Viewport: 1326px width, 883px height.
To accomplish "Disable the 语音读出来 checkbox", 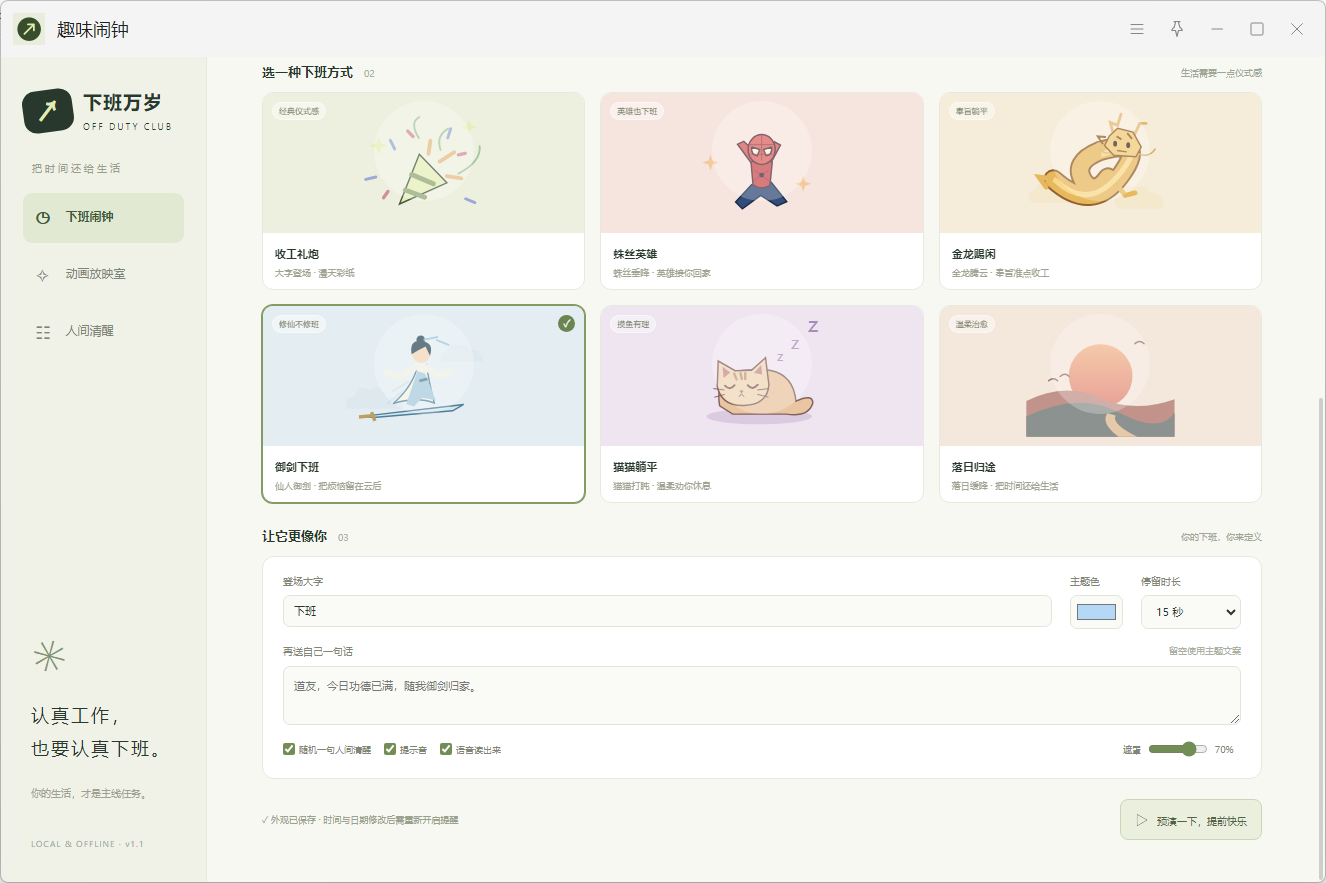I will point(446,749).
